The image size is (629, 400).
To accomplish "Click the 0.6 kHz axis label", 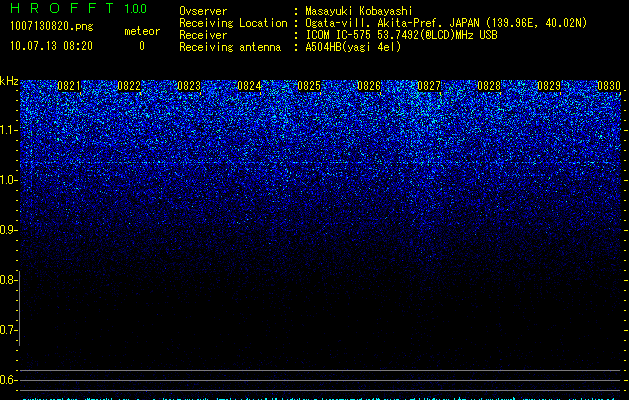I will coord(8,380).
